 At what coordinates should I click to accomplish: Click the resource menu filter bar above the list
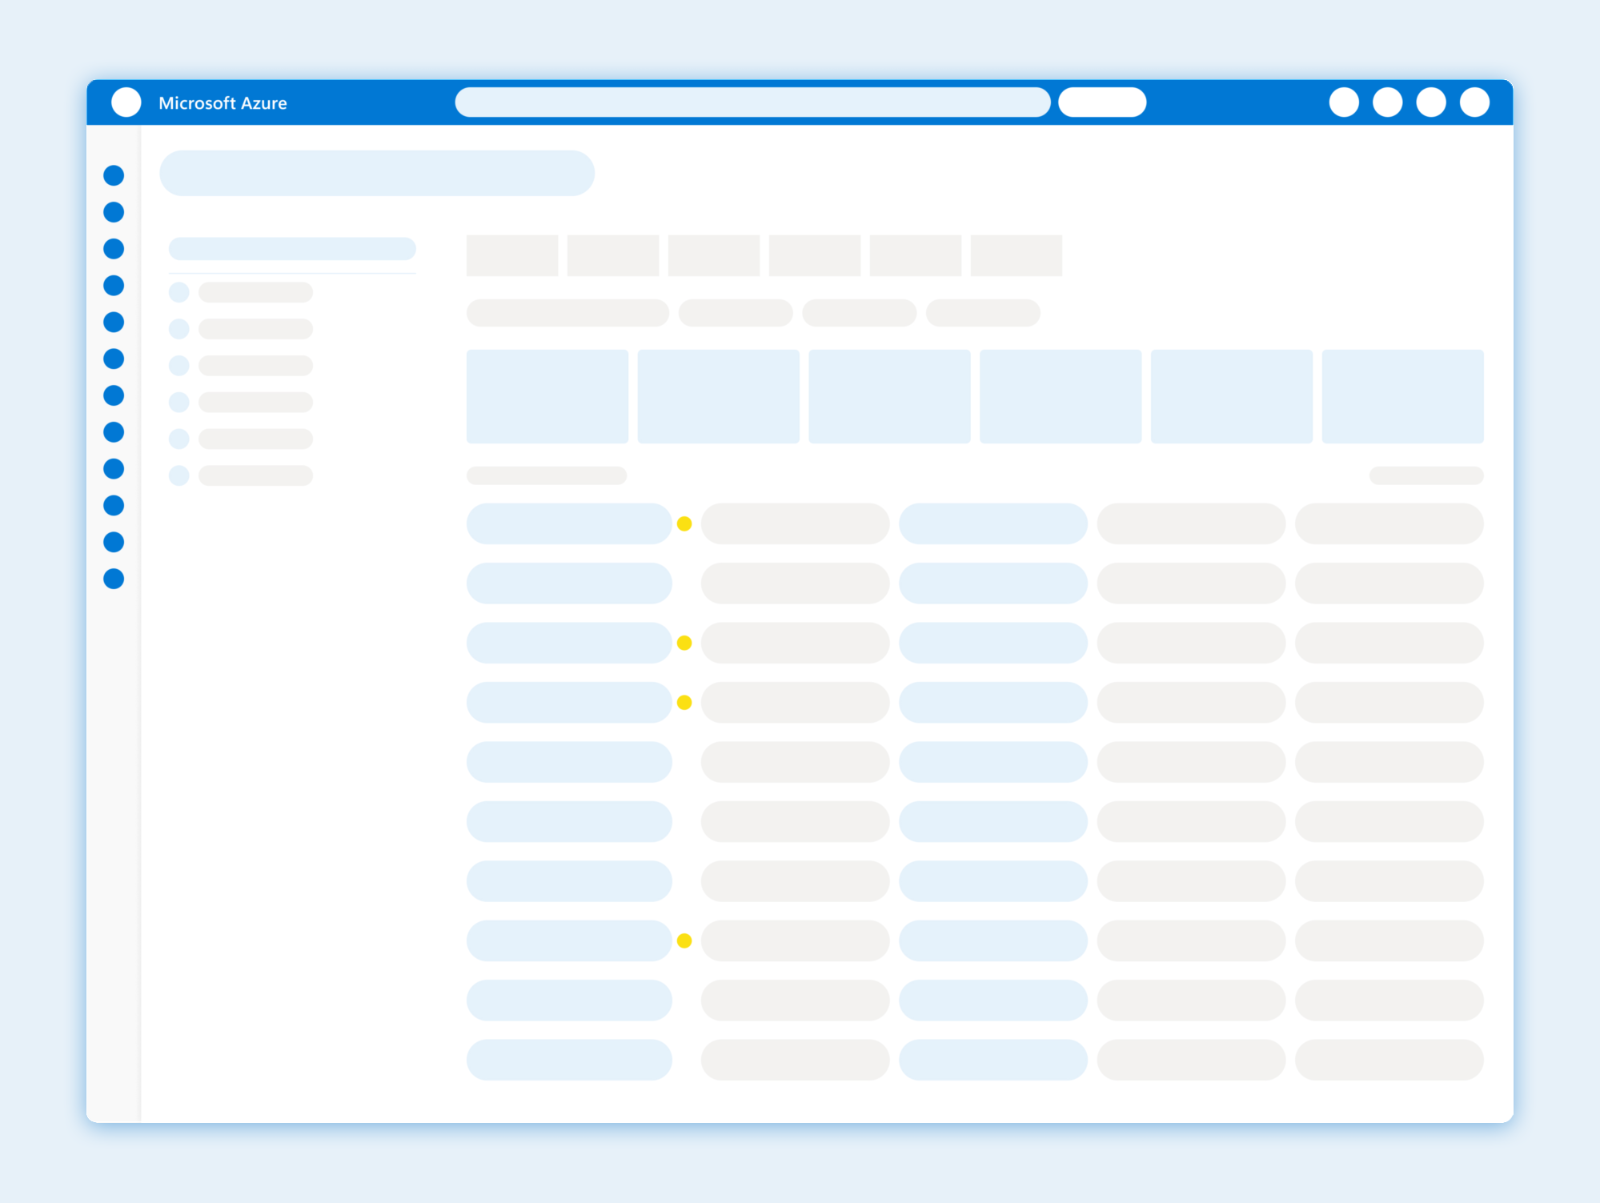coord(292,248)
